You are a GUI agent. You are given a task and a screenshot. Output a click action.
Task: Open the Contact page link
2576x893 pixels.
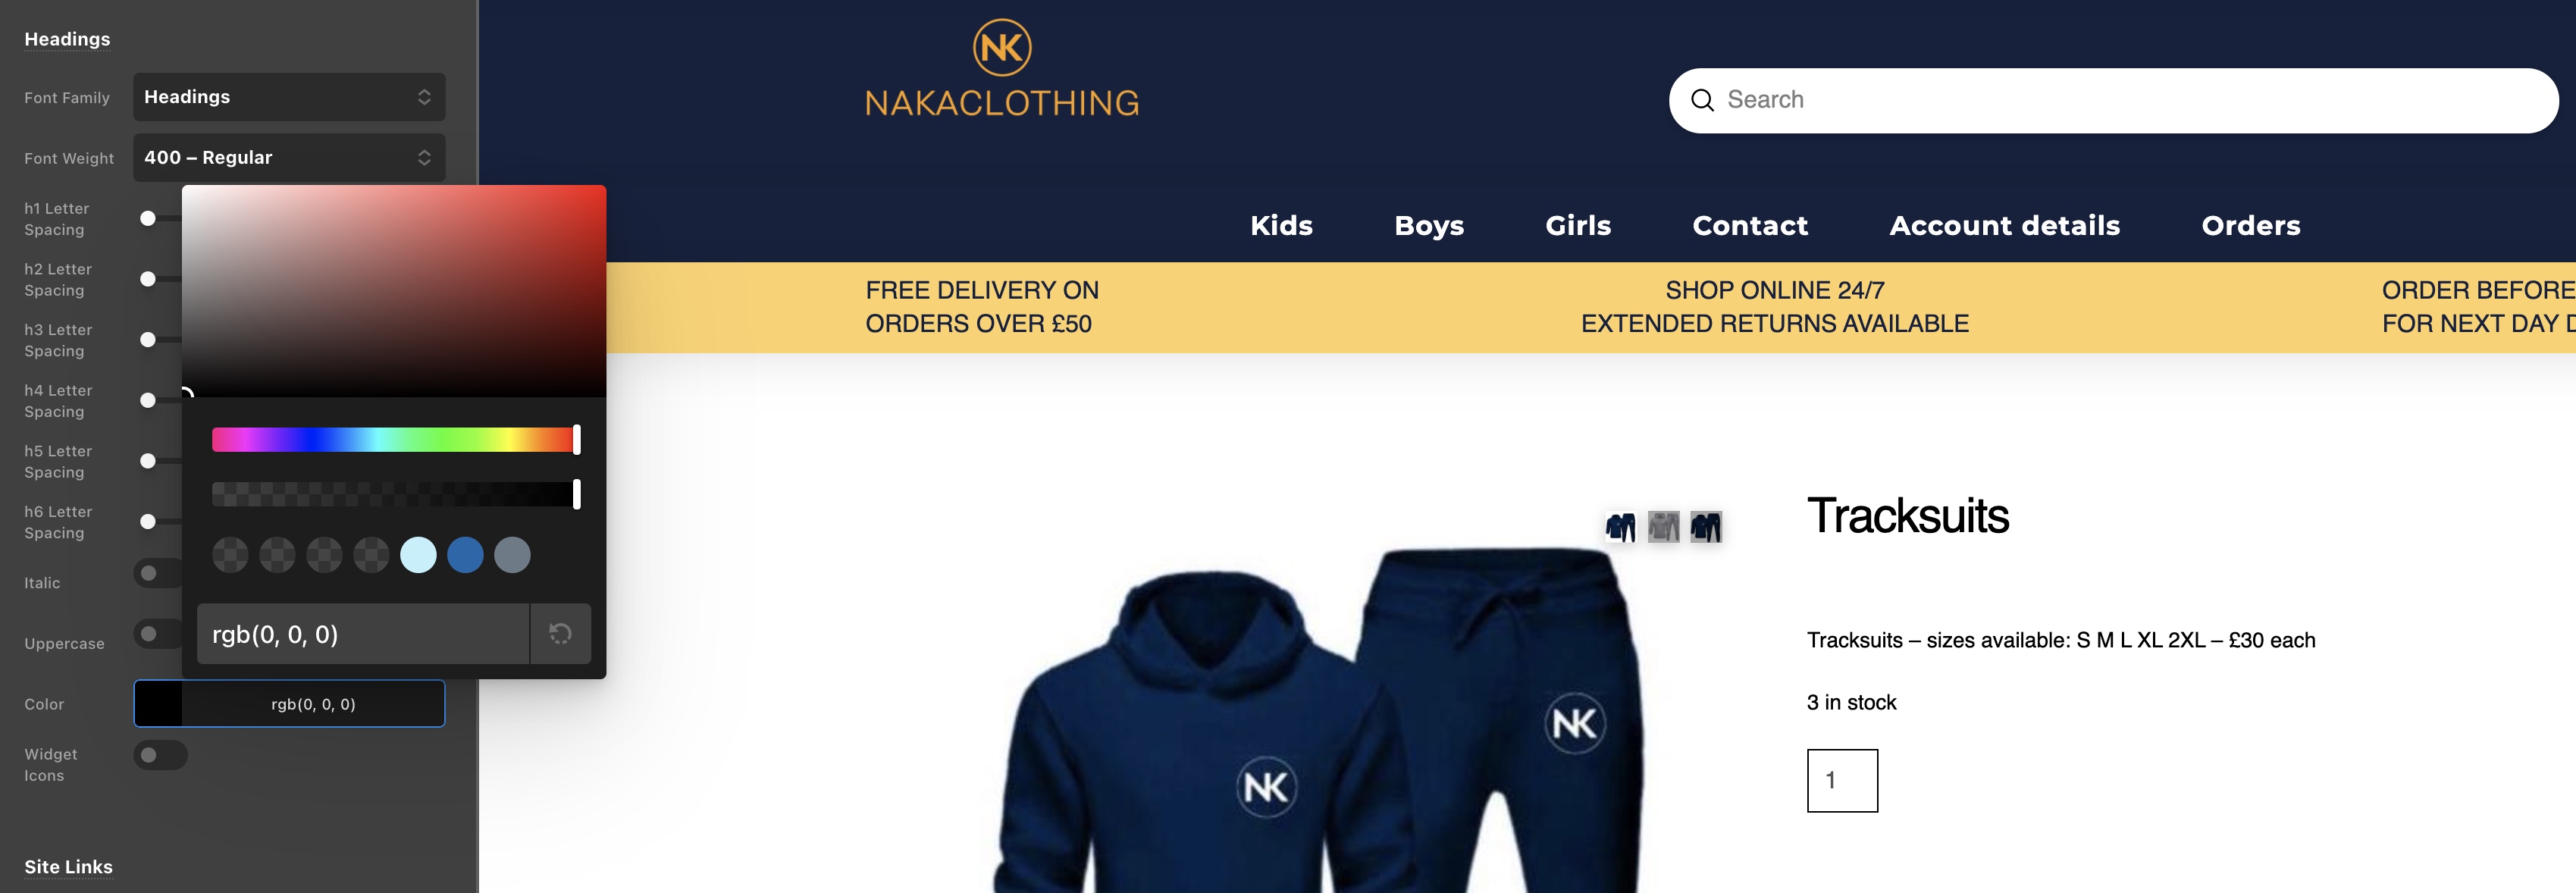1750,226
